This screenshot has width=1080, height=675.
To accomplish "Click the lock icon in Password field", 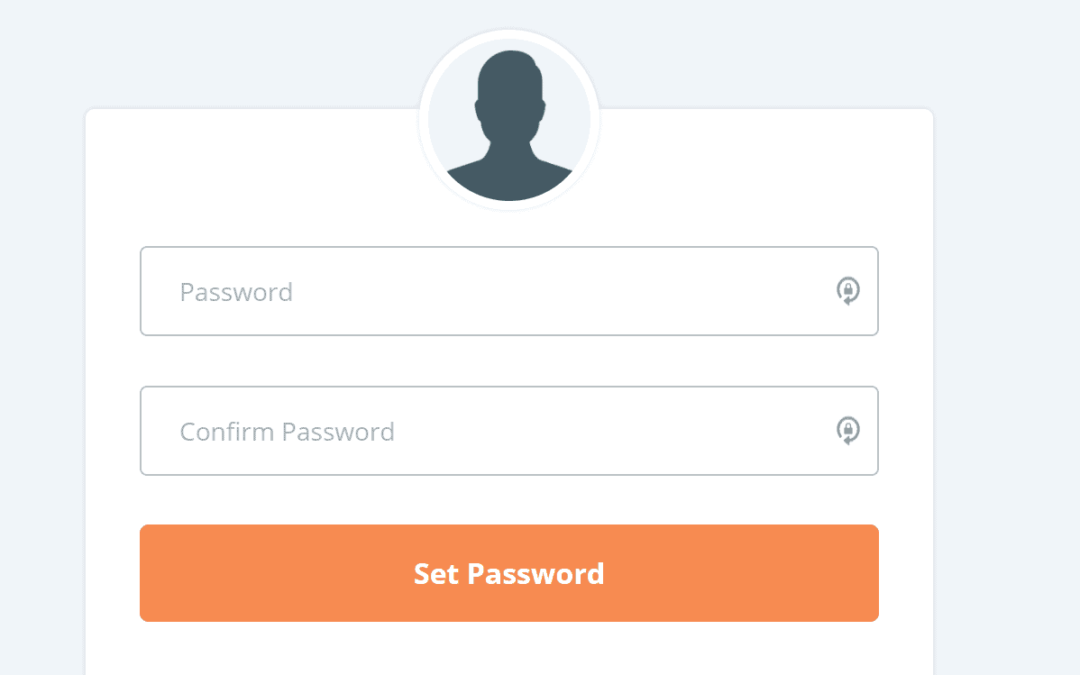I will point(848,291).
